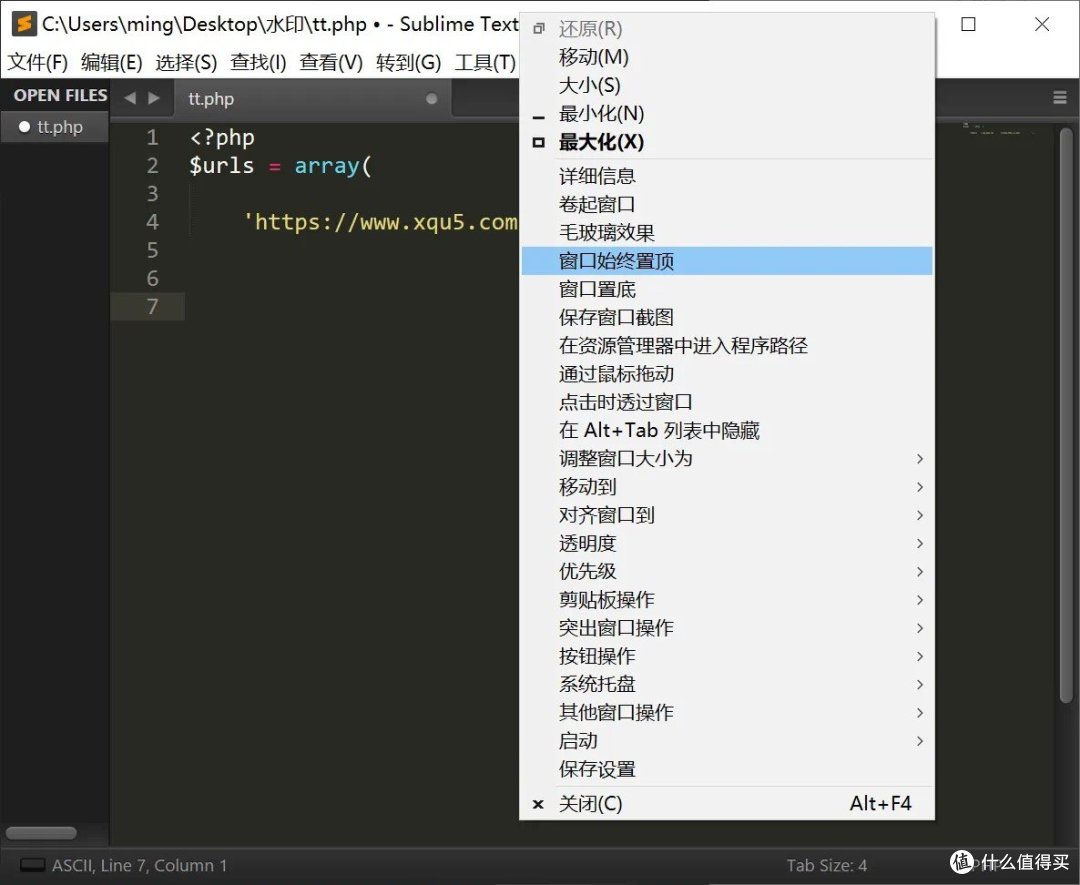The width and height of the screenshot is (1080, 885).
Task: Toggle 窗口始终置顶 option
Action: coord(616,261)
